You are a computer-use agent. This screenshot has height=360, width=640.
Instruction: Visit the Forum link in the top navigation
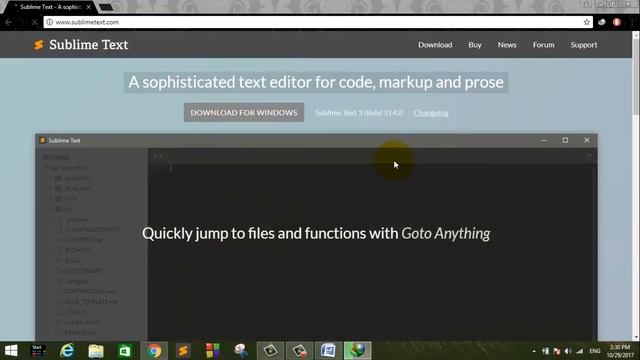(x=543, y=45)
